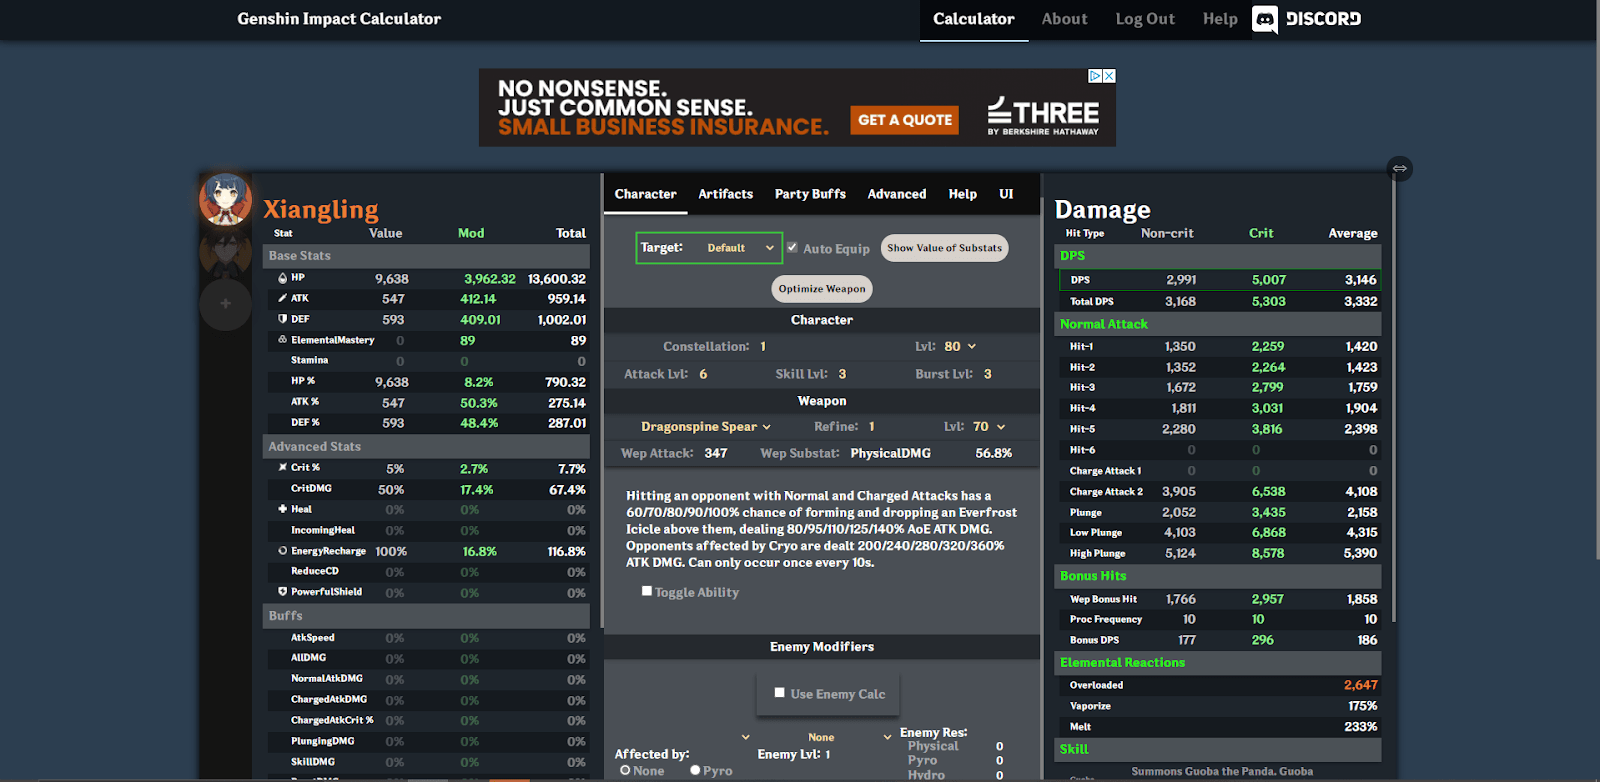Click the AdChoices triangle icon
1600x782 pixels.
pyautogui.click(x=1095, y=76)
